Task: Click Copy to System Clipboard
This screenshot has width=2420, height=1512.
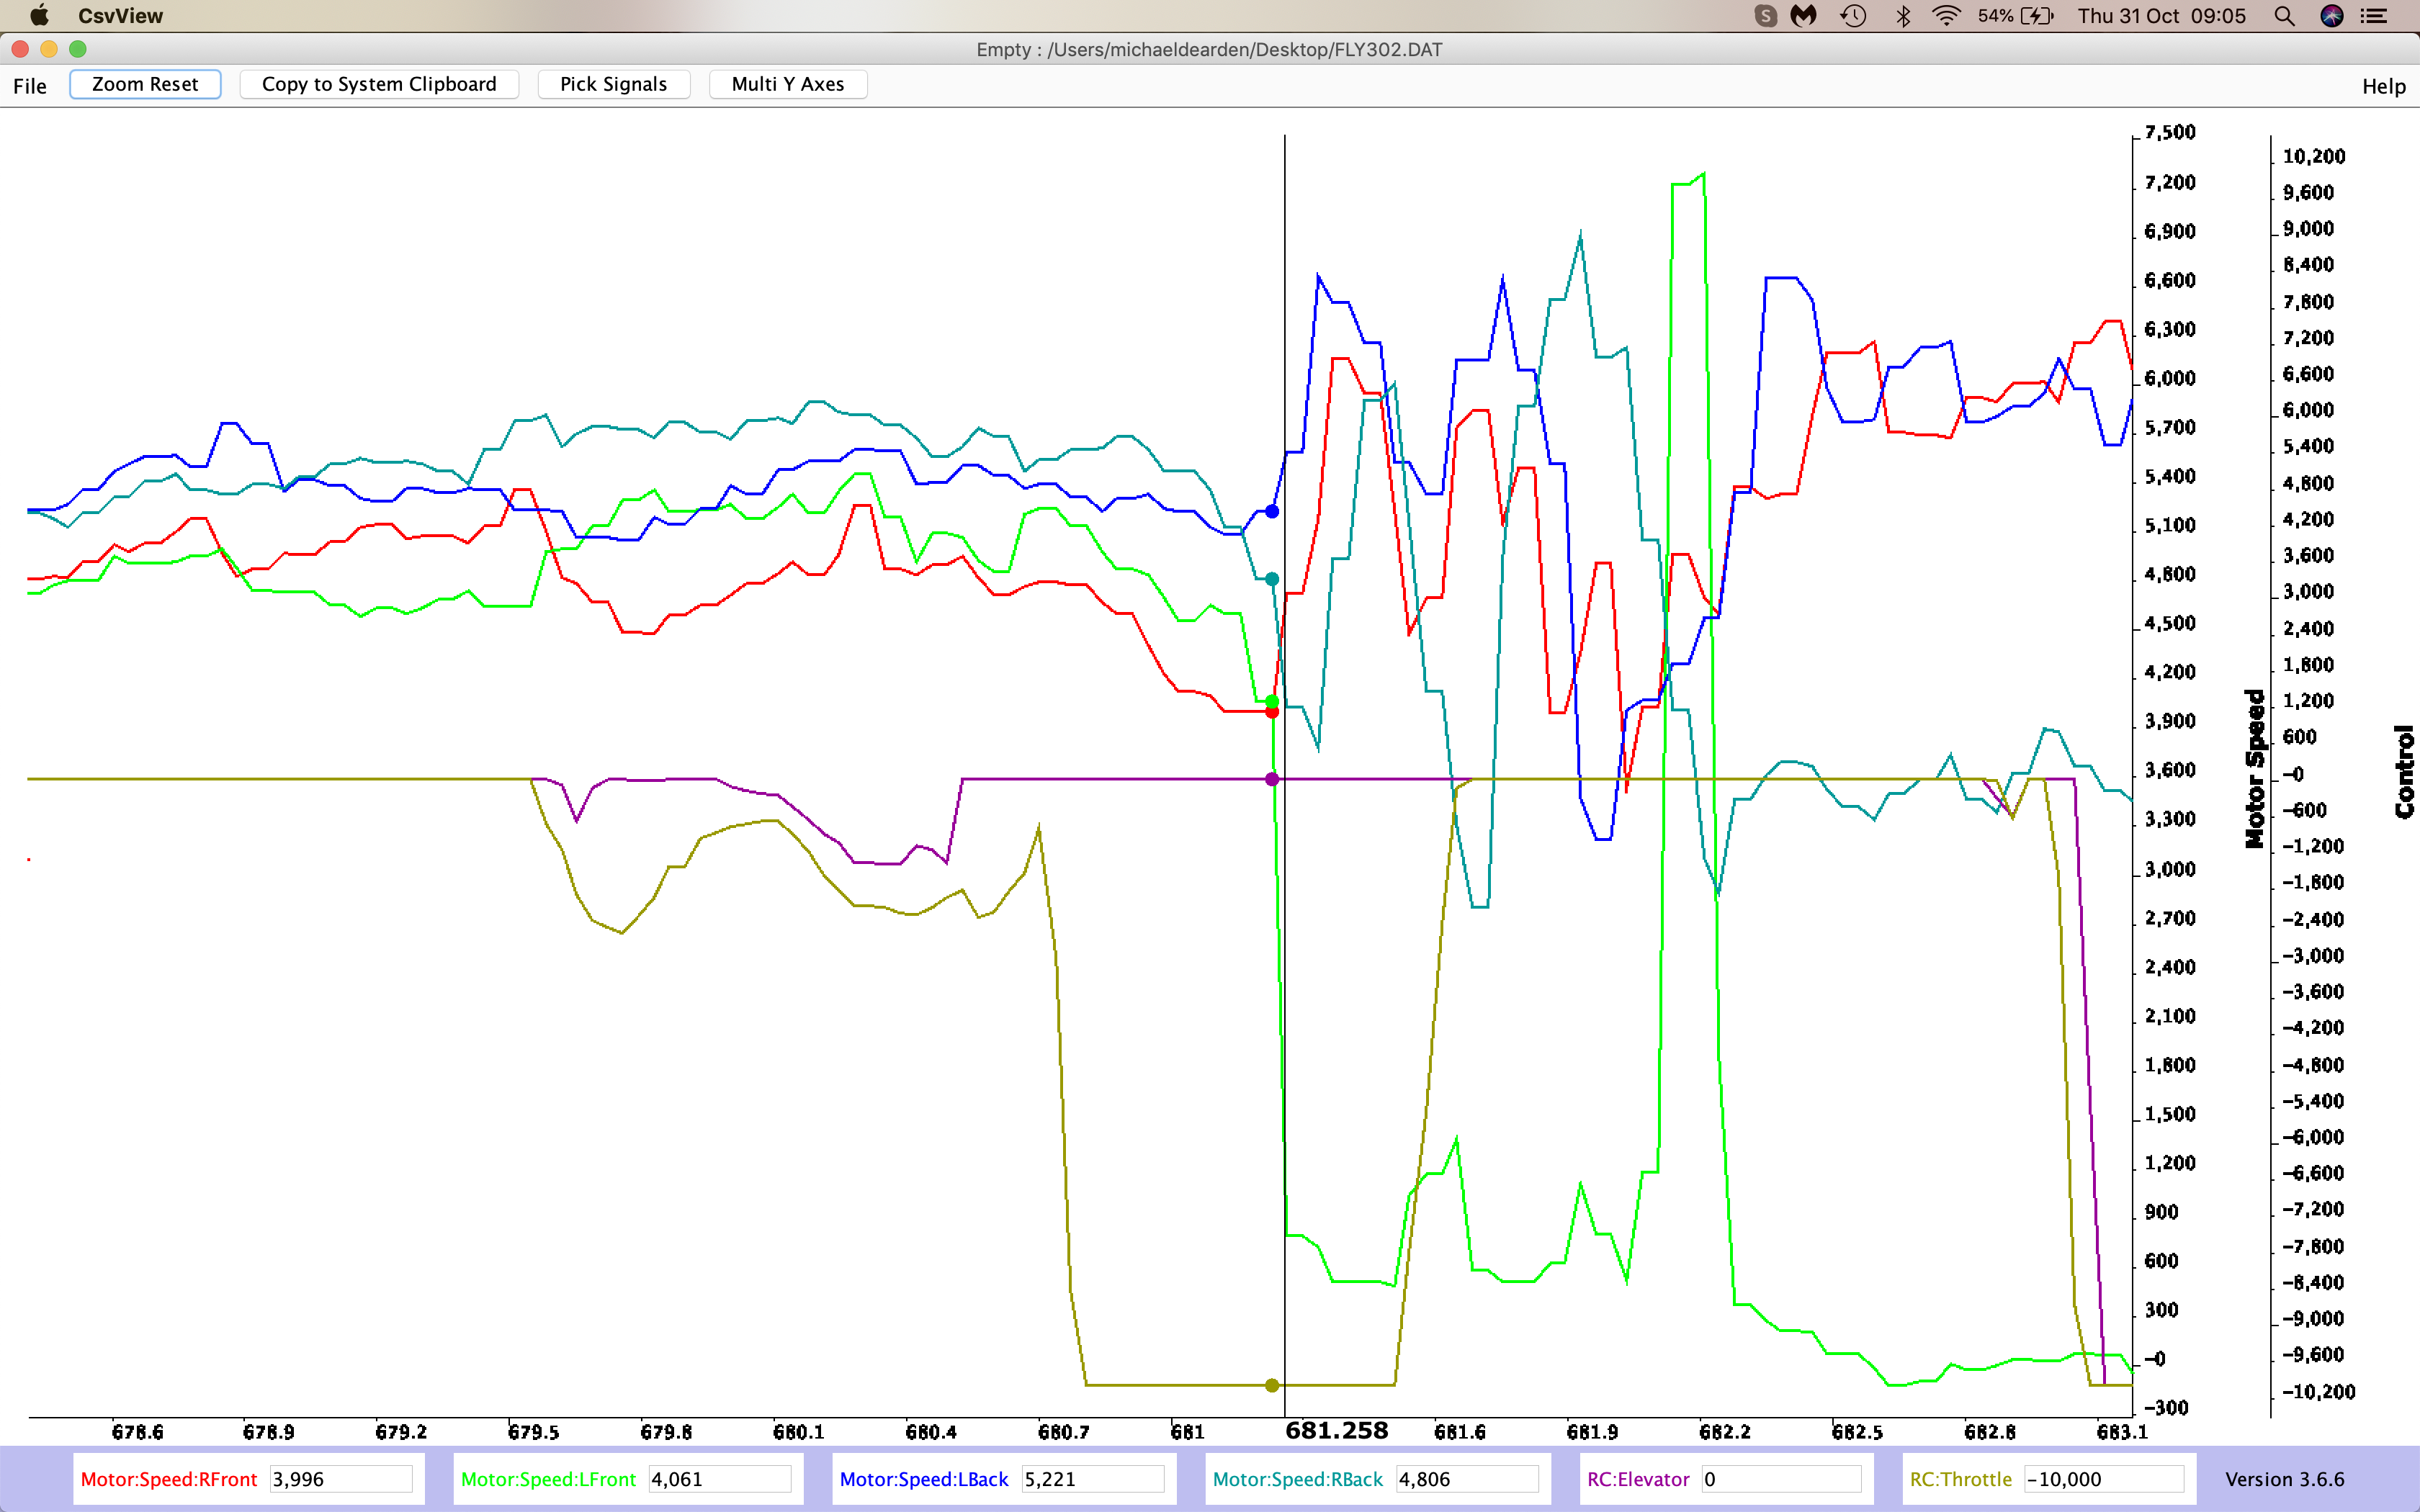Action: [379, 84]
